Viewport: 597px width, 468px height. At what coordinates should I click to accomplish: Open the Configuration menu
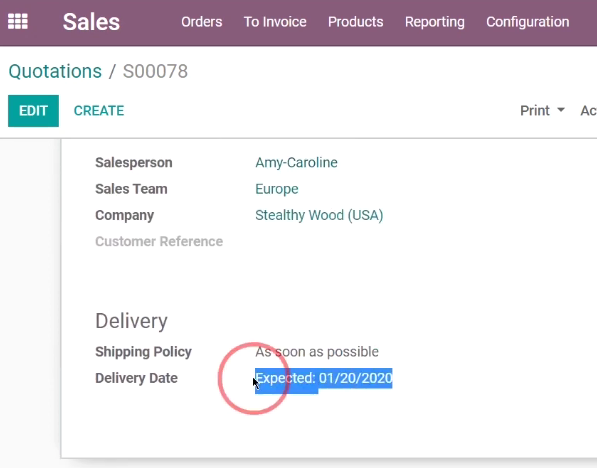(528, 22)
